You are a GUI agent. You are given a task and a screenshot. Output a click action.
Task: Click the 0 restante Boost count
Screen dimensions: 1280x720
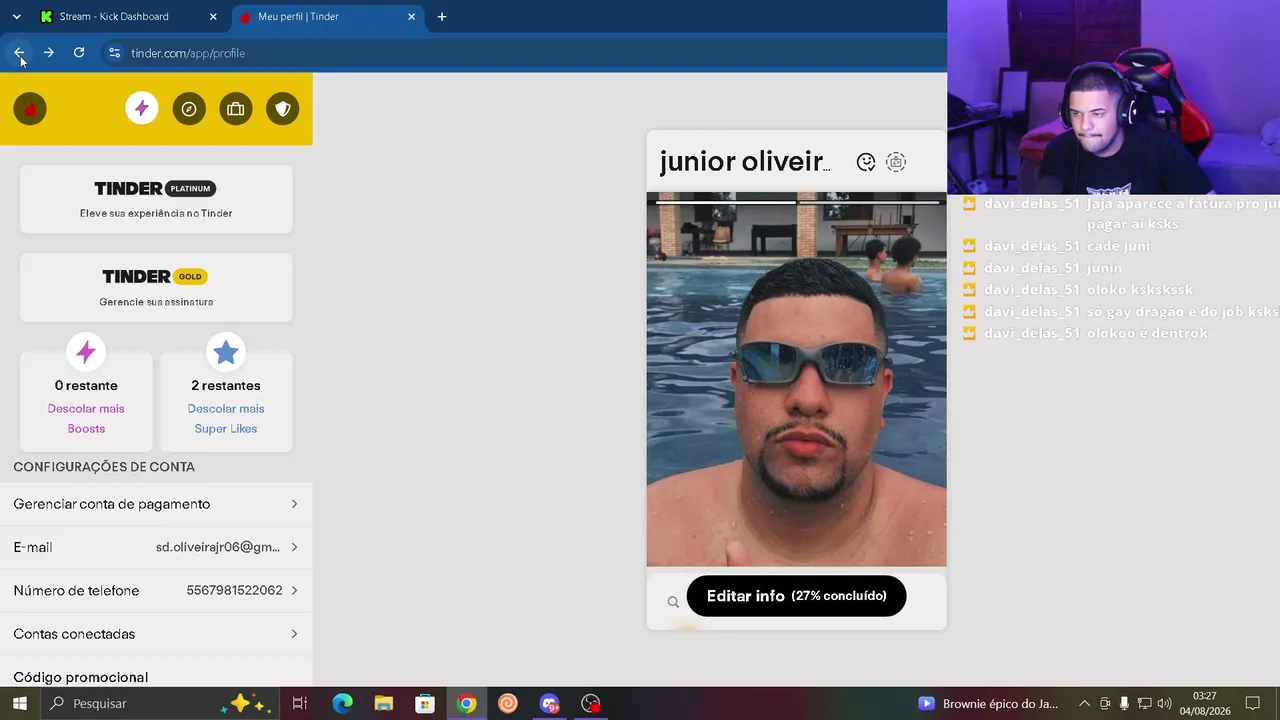[x=86, y=386]
